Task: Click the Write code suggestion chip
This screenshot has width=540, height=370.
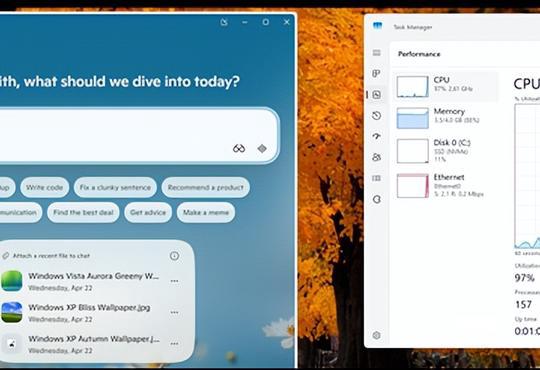Action: (x=44, y=187)
